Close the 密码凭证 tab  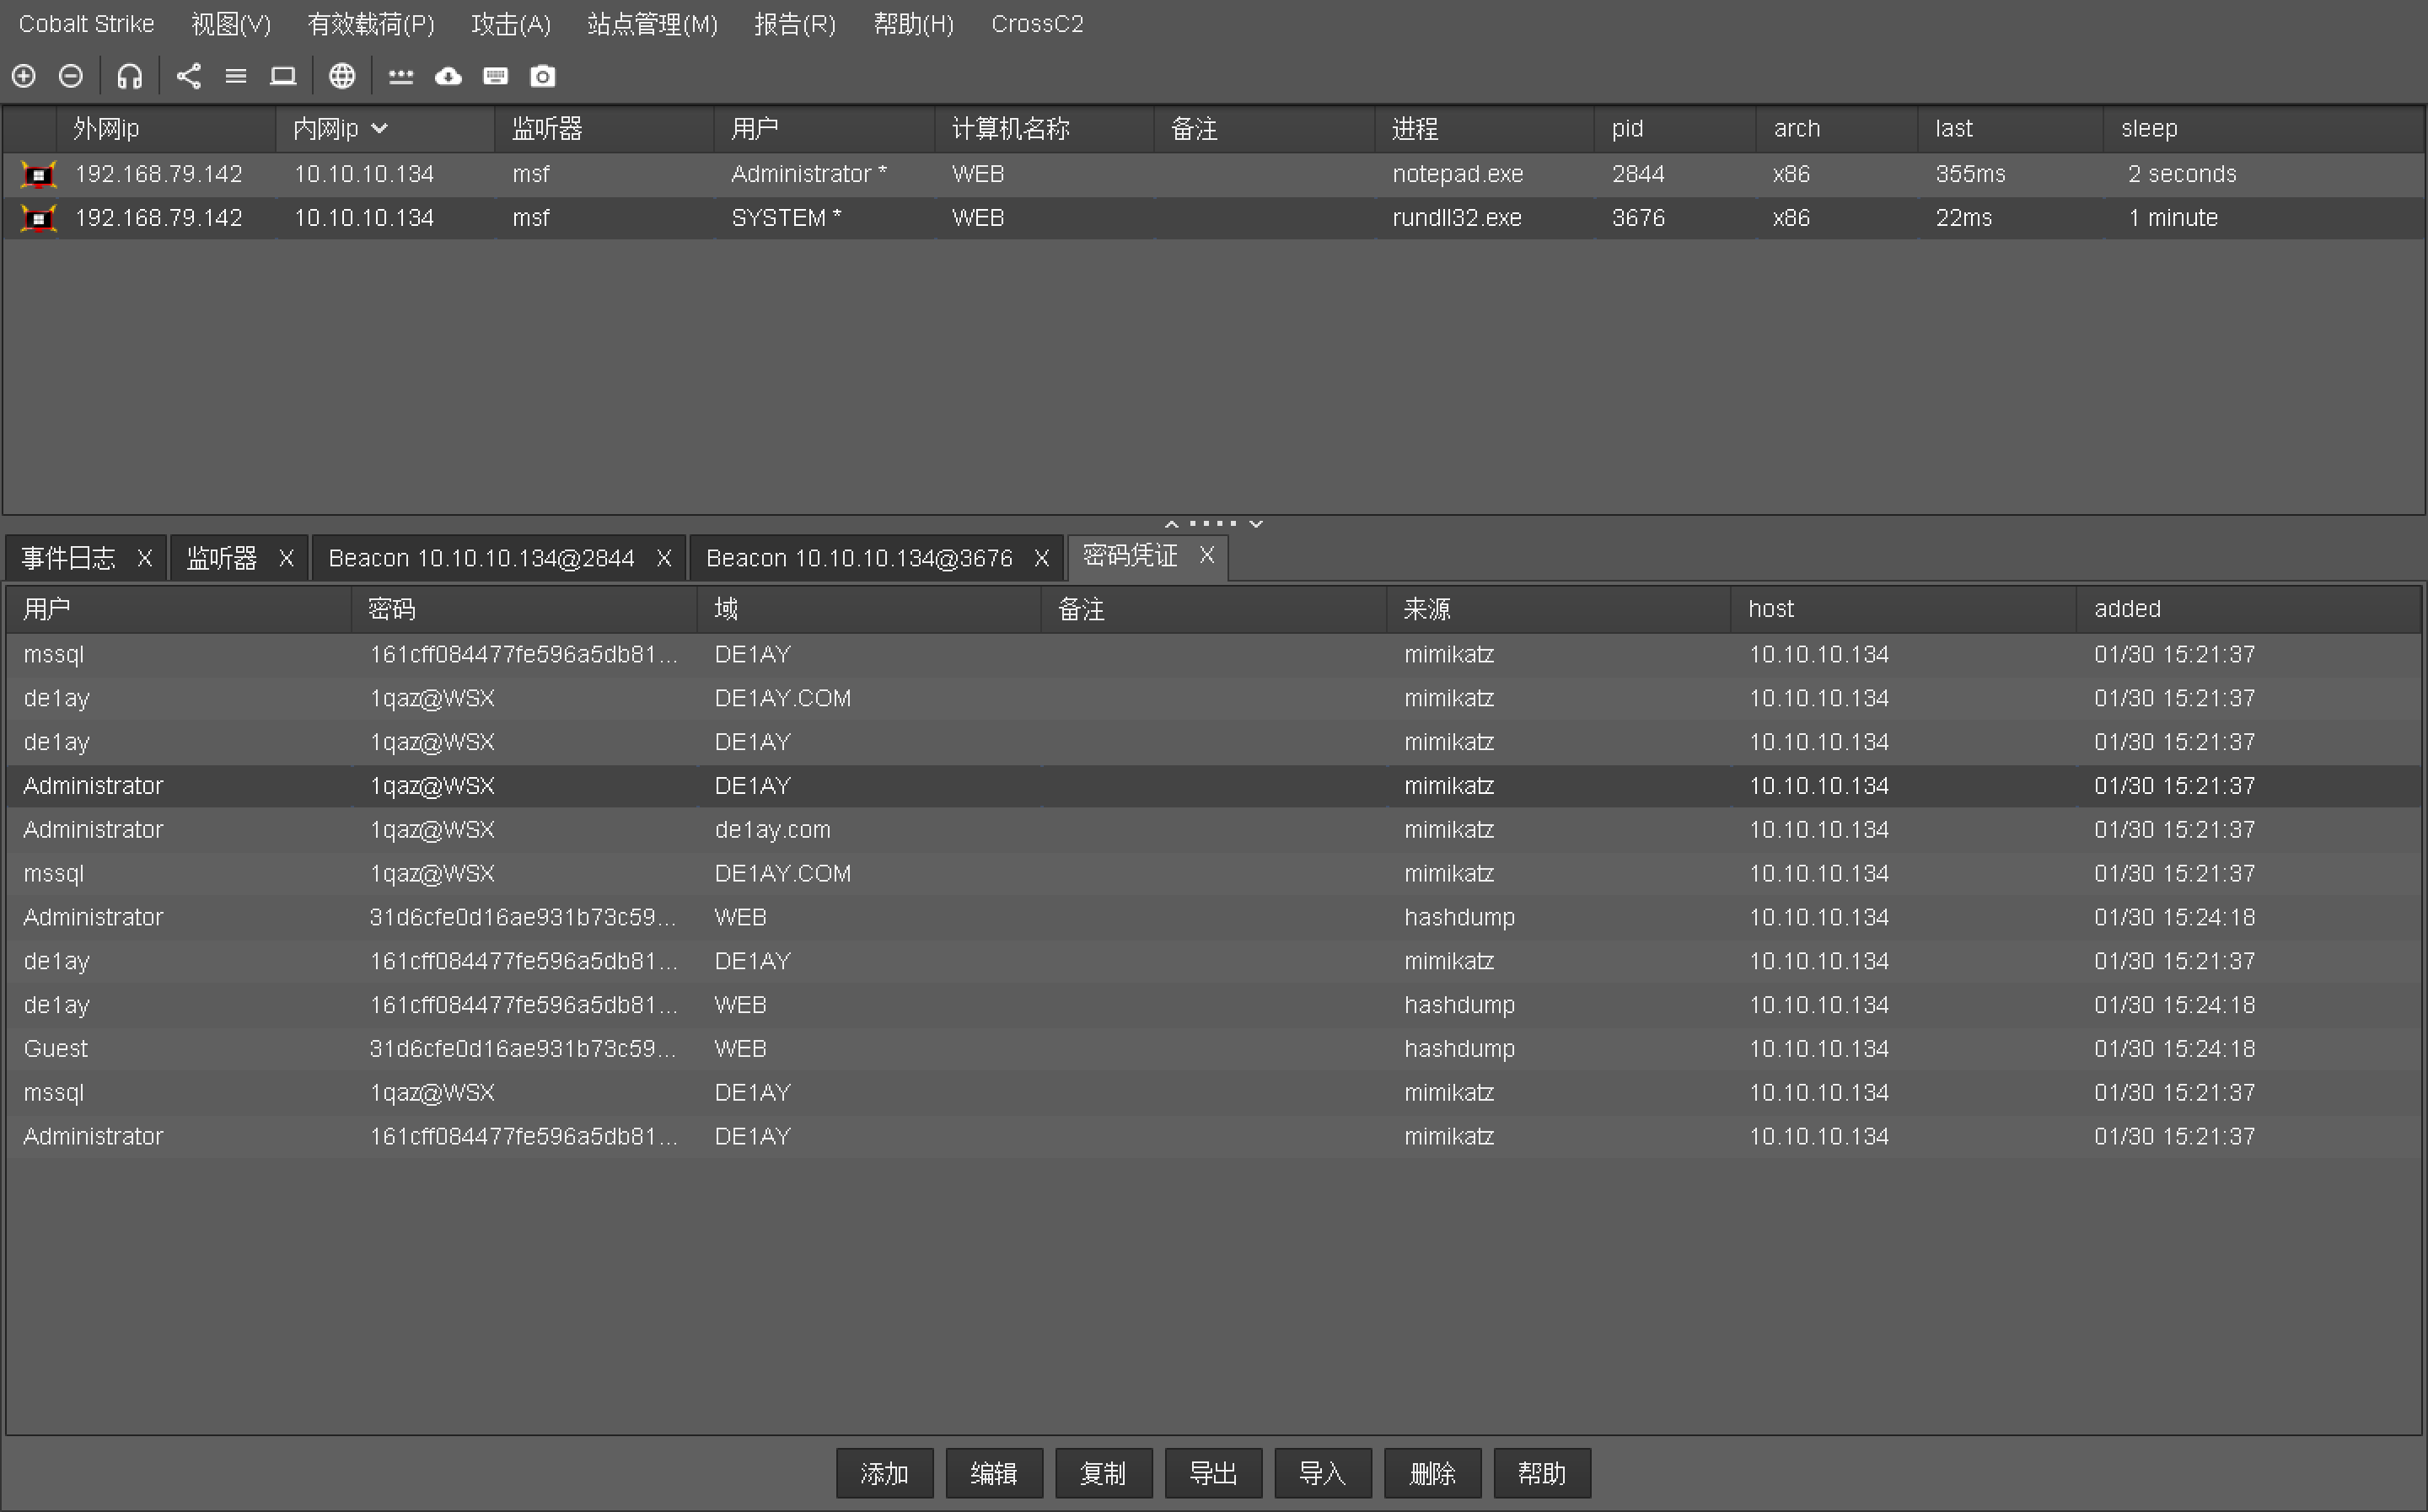coord(1207,555)
